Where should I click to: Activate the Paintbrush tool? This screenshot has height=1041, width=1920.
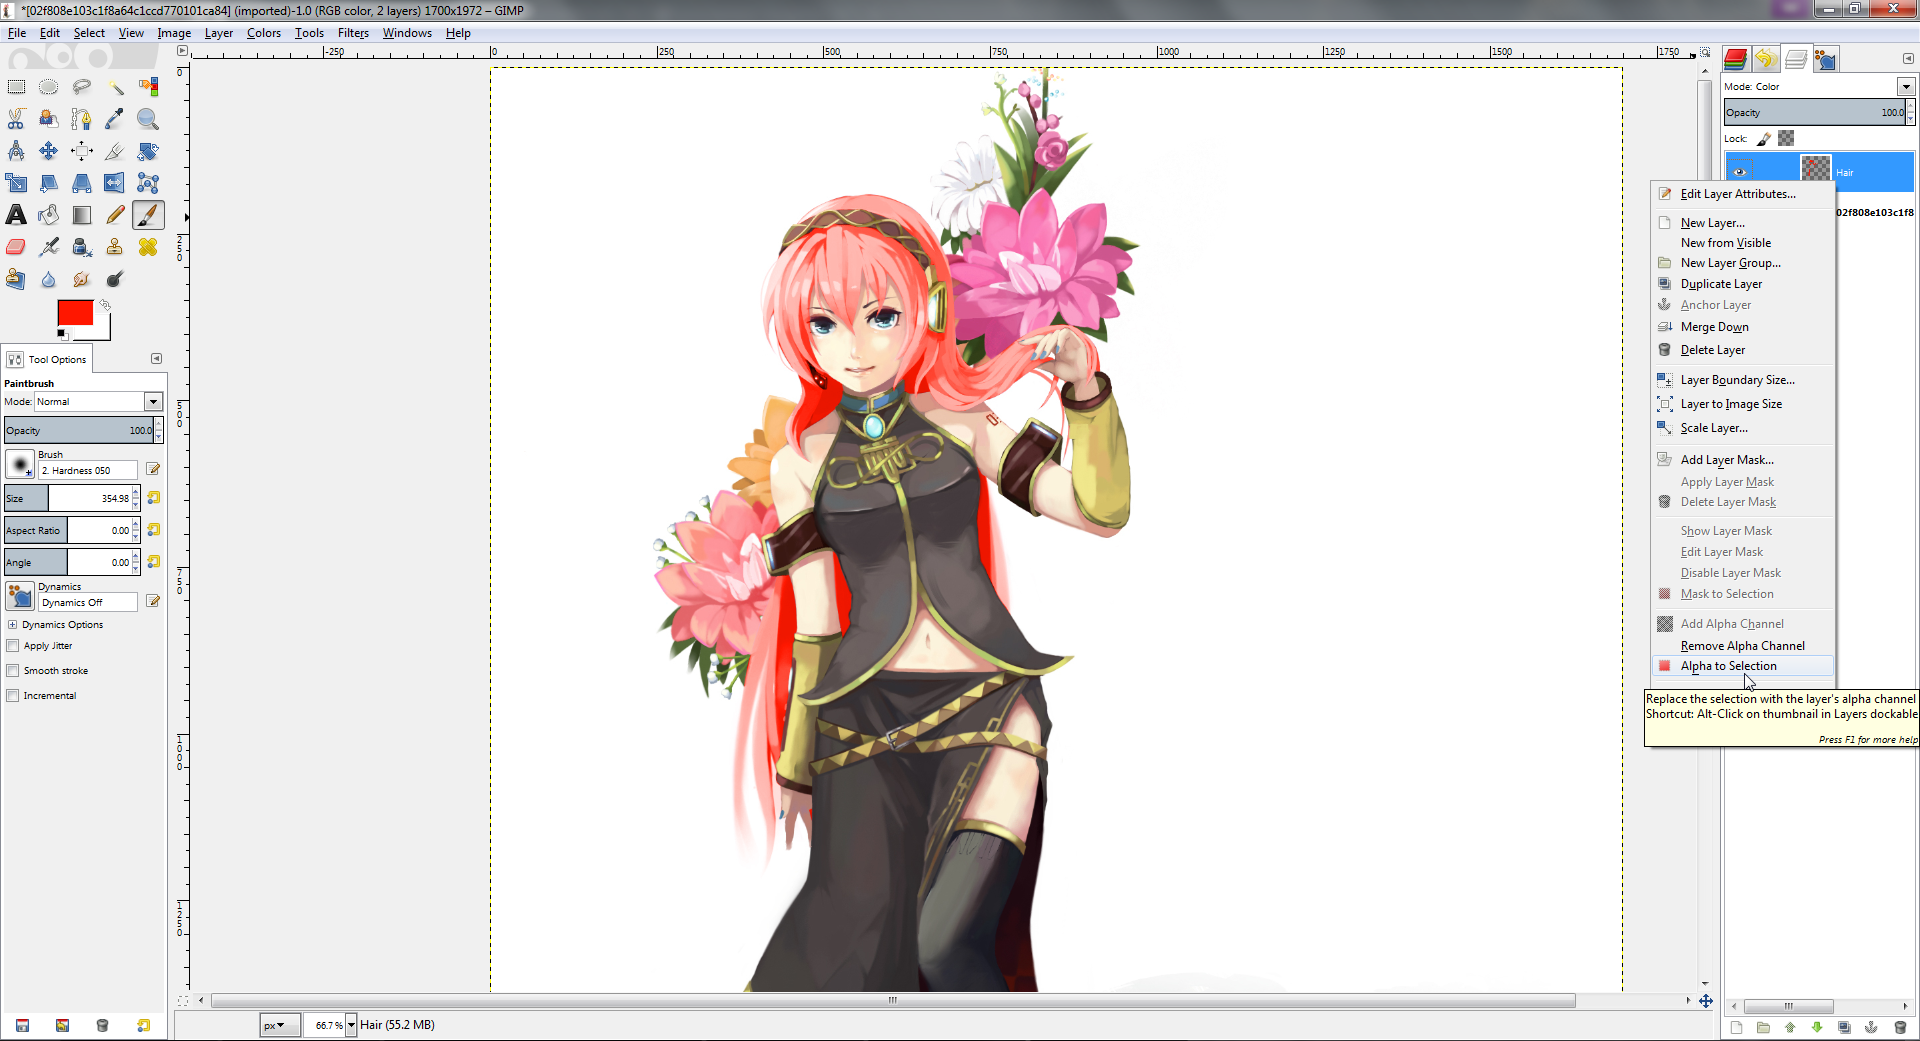148,215
